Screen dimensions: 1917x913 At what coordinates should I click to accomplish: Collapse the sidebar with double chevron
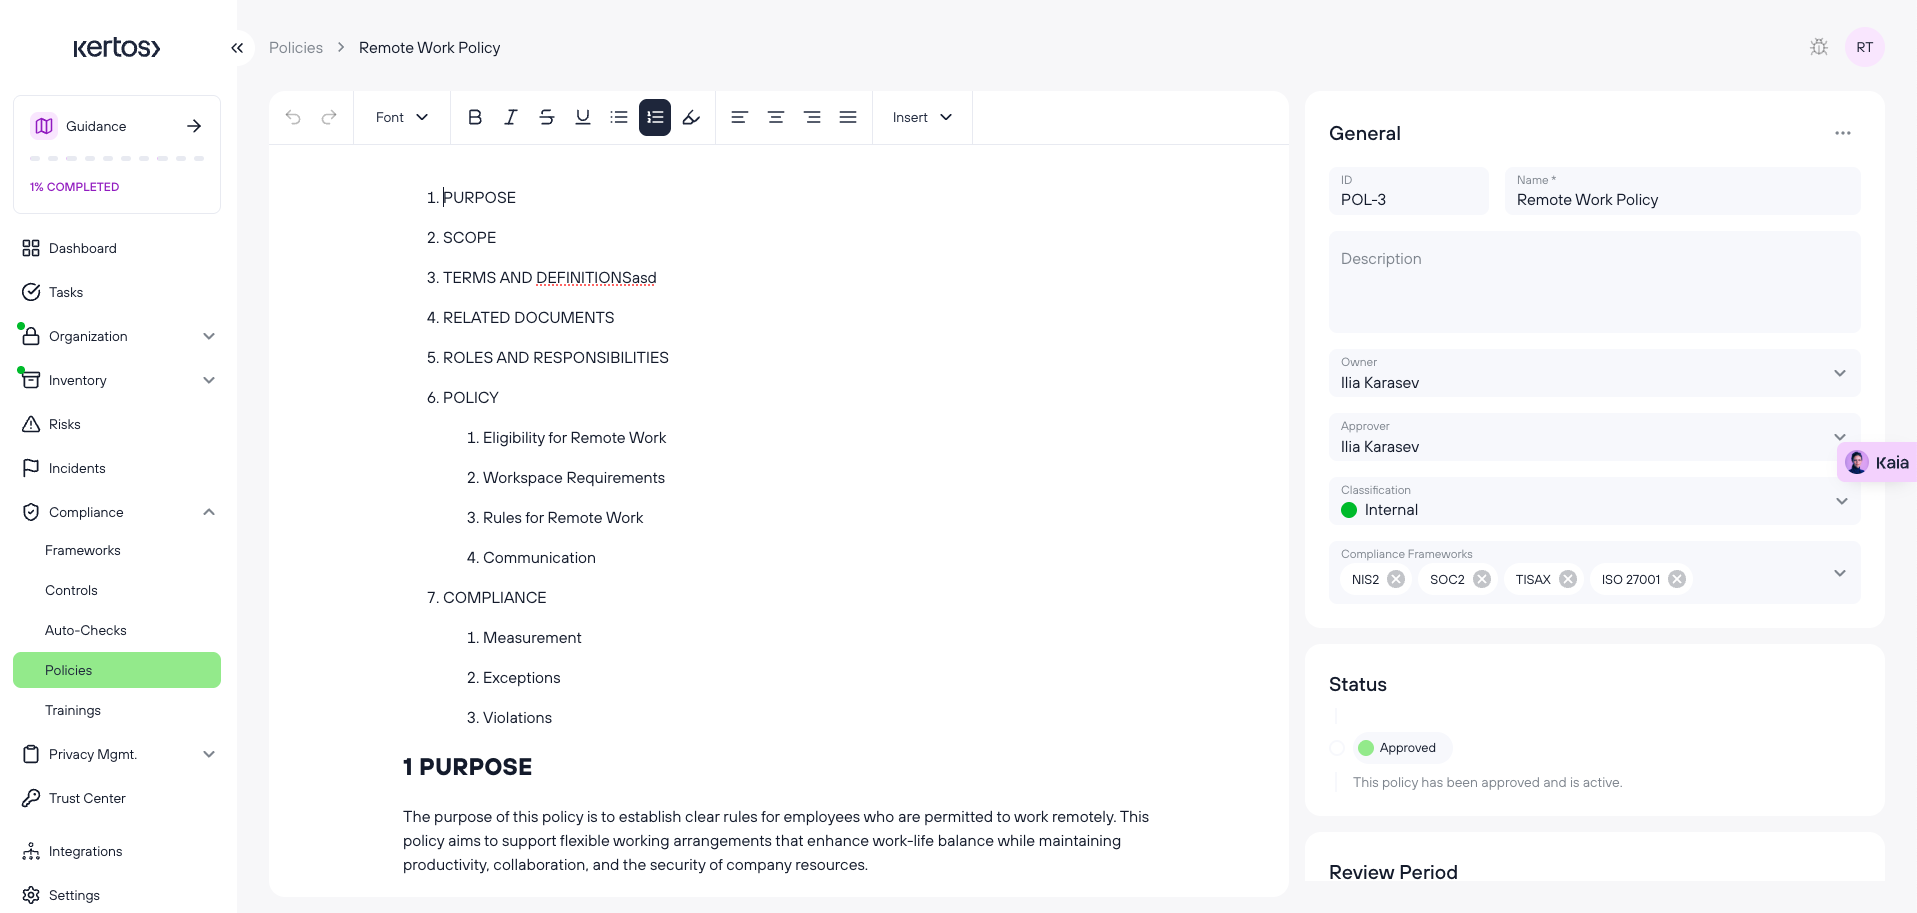pos(237,48)
